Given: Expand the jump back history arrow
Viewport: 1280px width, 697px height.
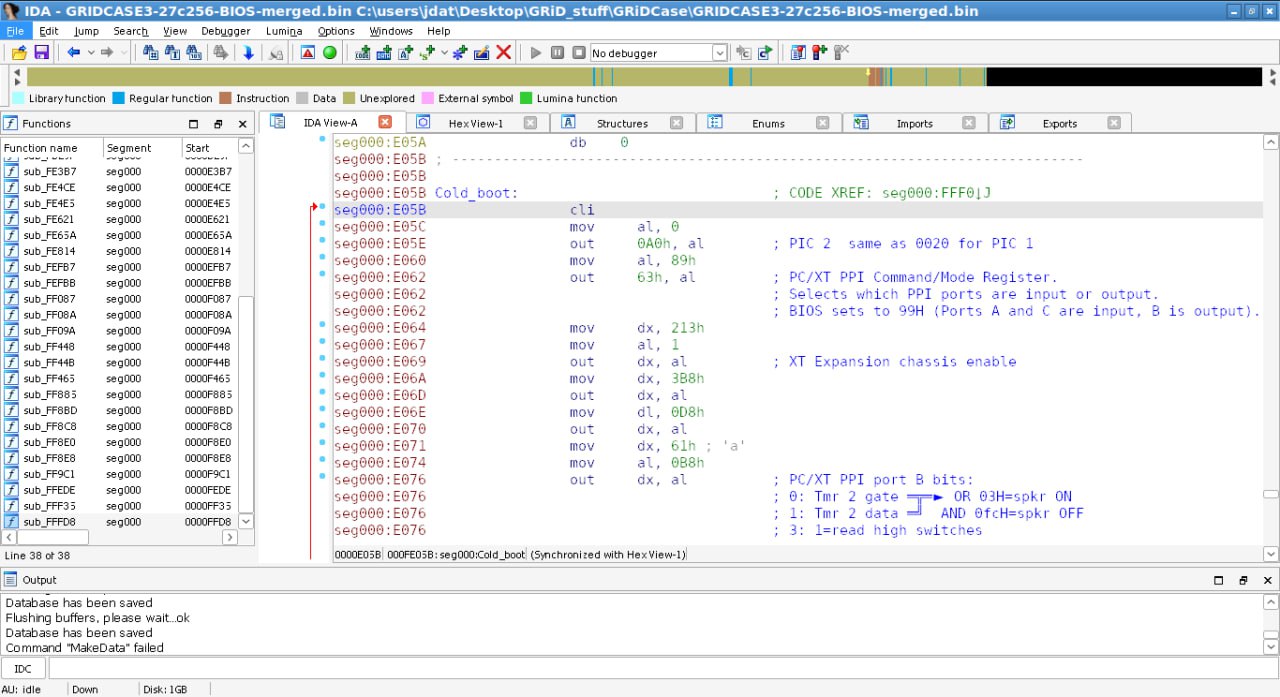Looking at the screenshot, I should 91,52.
